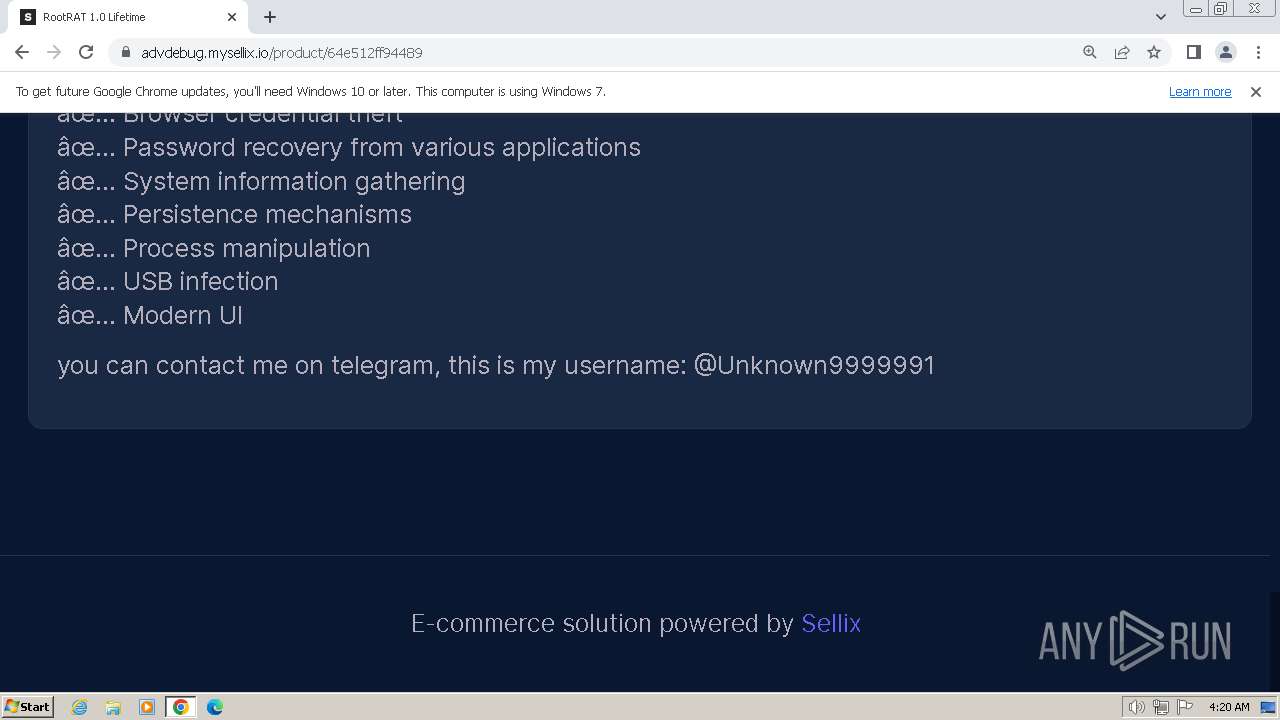Click the telegram username @Unknown9999991 text
This screenshot has height=720, width=1280.
[814, 365]
